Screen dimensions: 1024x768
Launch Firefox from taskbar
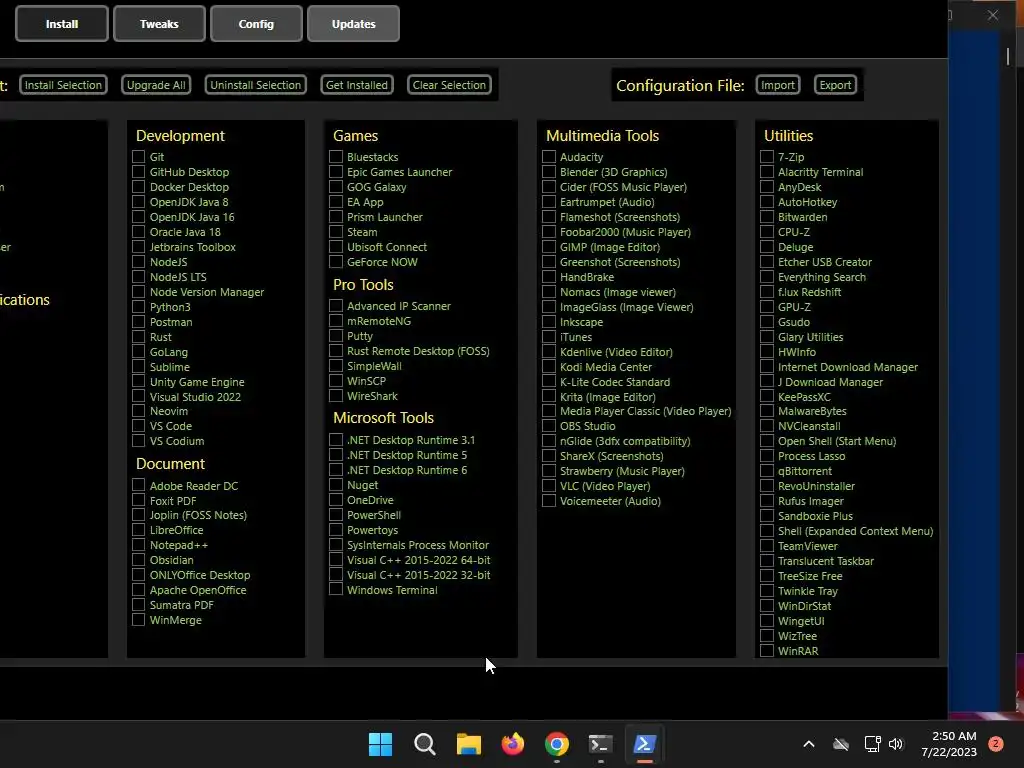[x=513, y=744]
